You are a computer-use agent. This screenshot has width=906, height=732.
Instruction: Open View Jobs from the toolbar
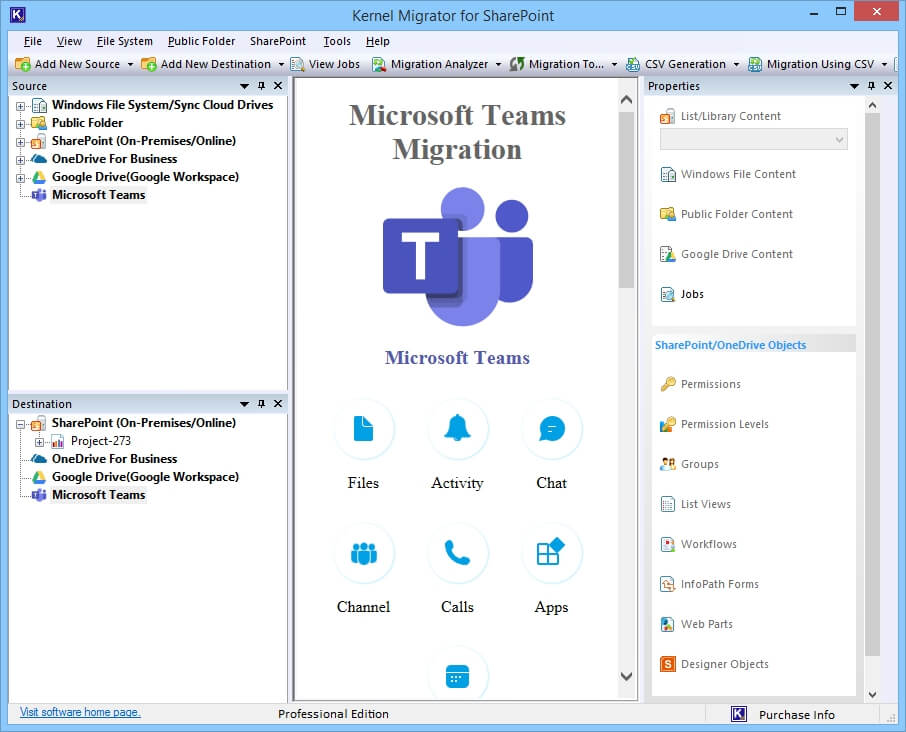point(325,64)
